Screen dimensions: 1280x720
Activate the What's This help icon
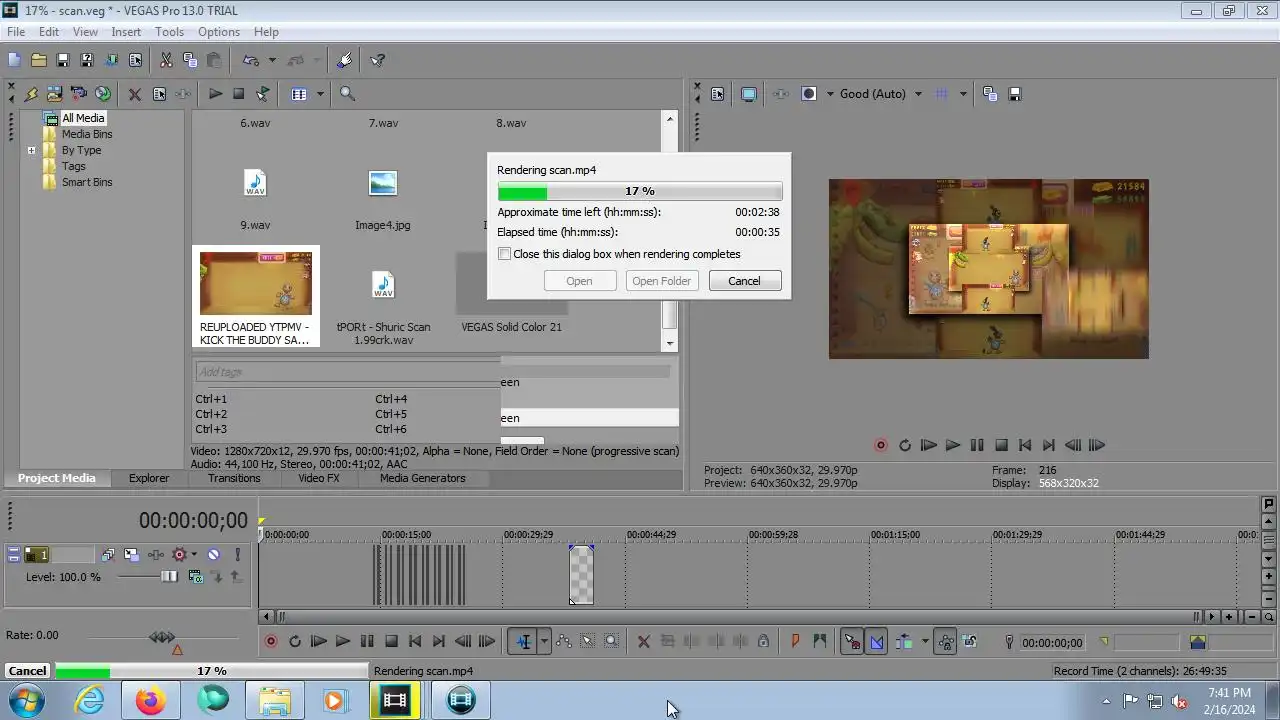pyautogui.click(x=378, y=60)
